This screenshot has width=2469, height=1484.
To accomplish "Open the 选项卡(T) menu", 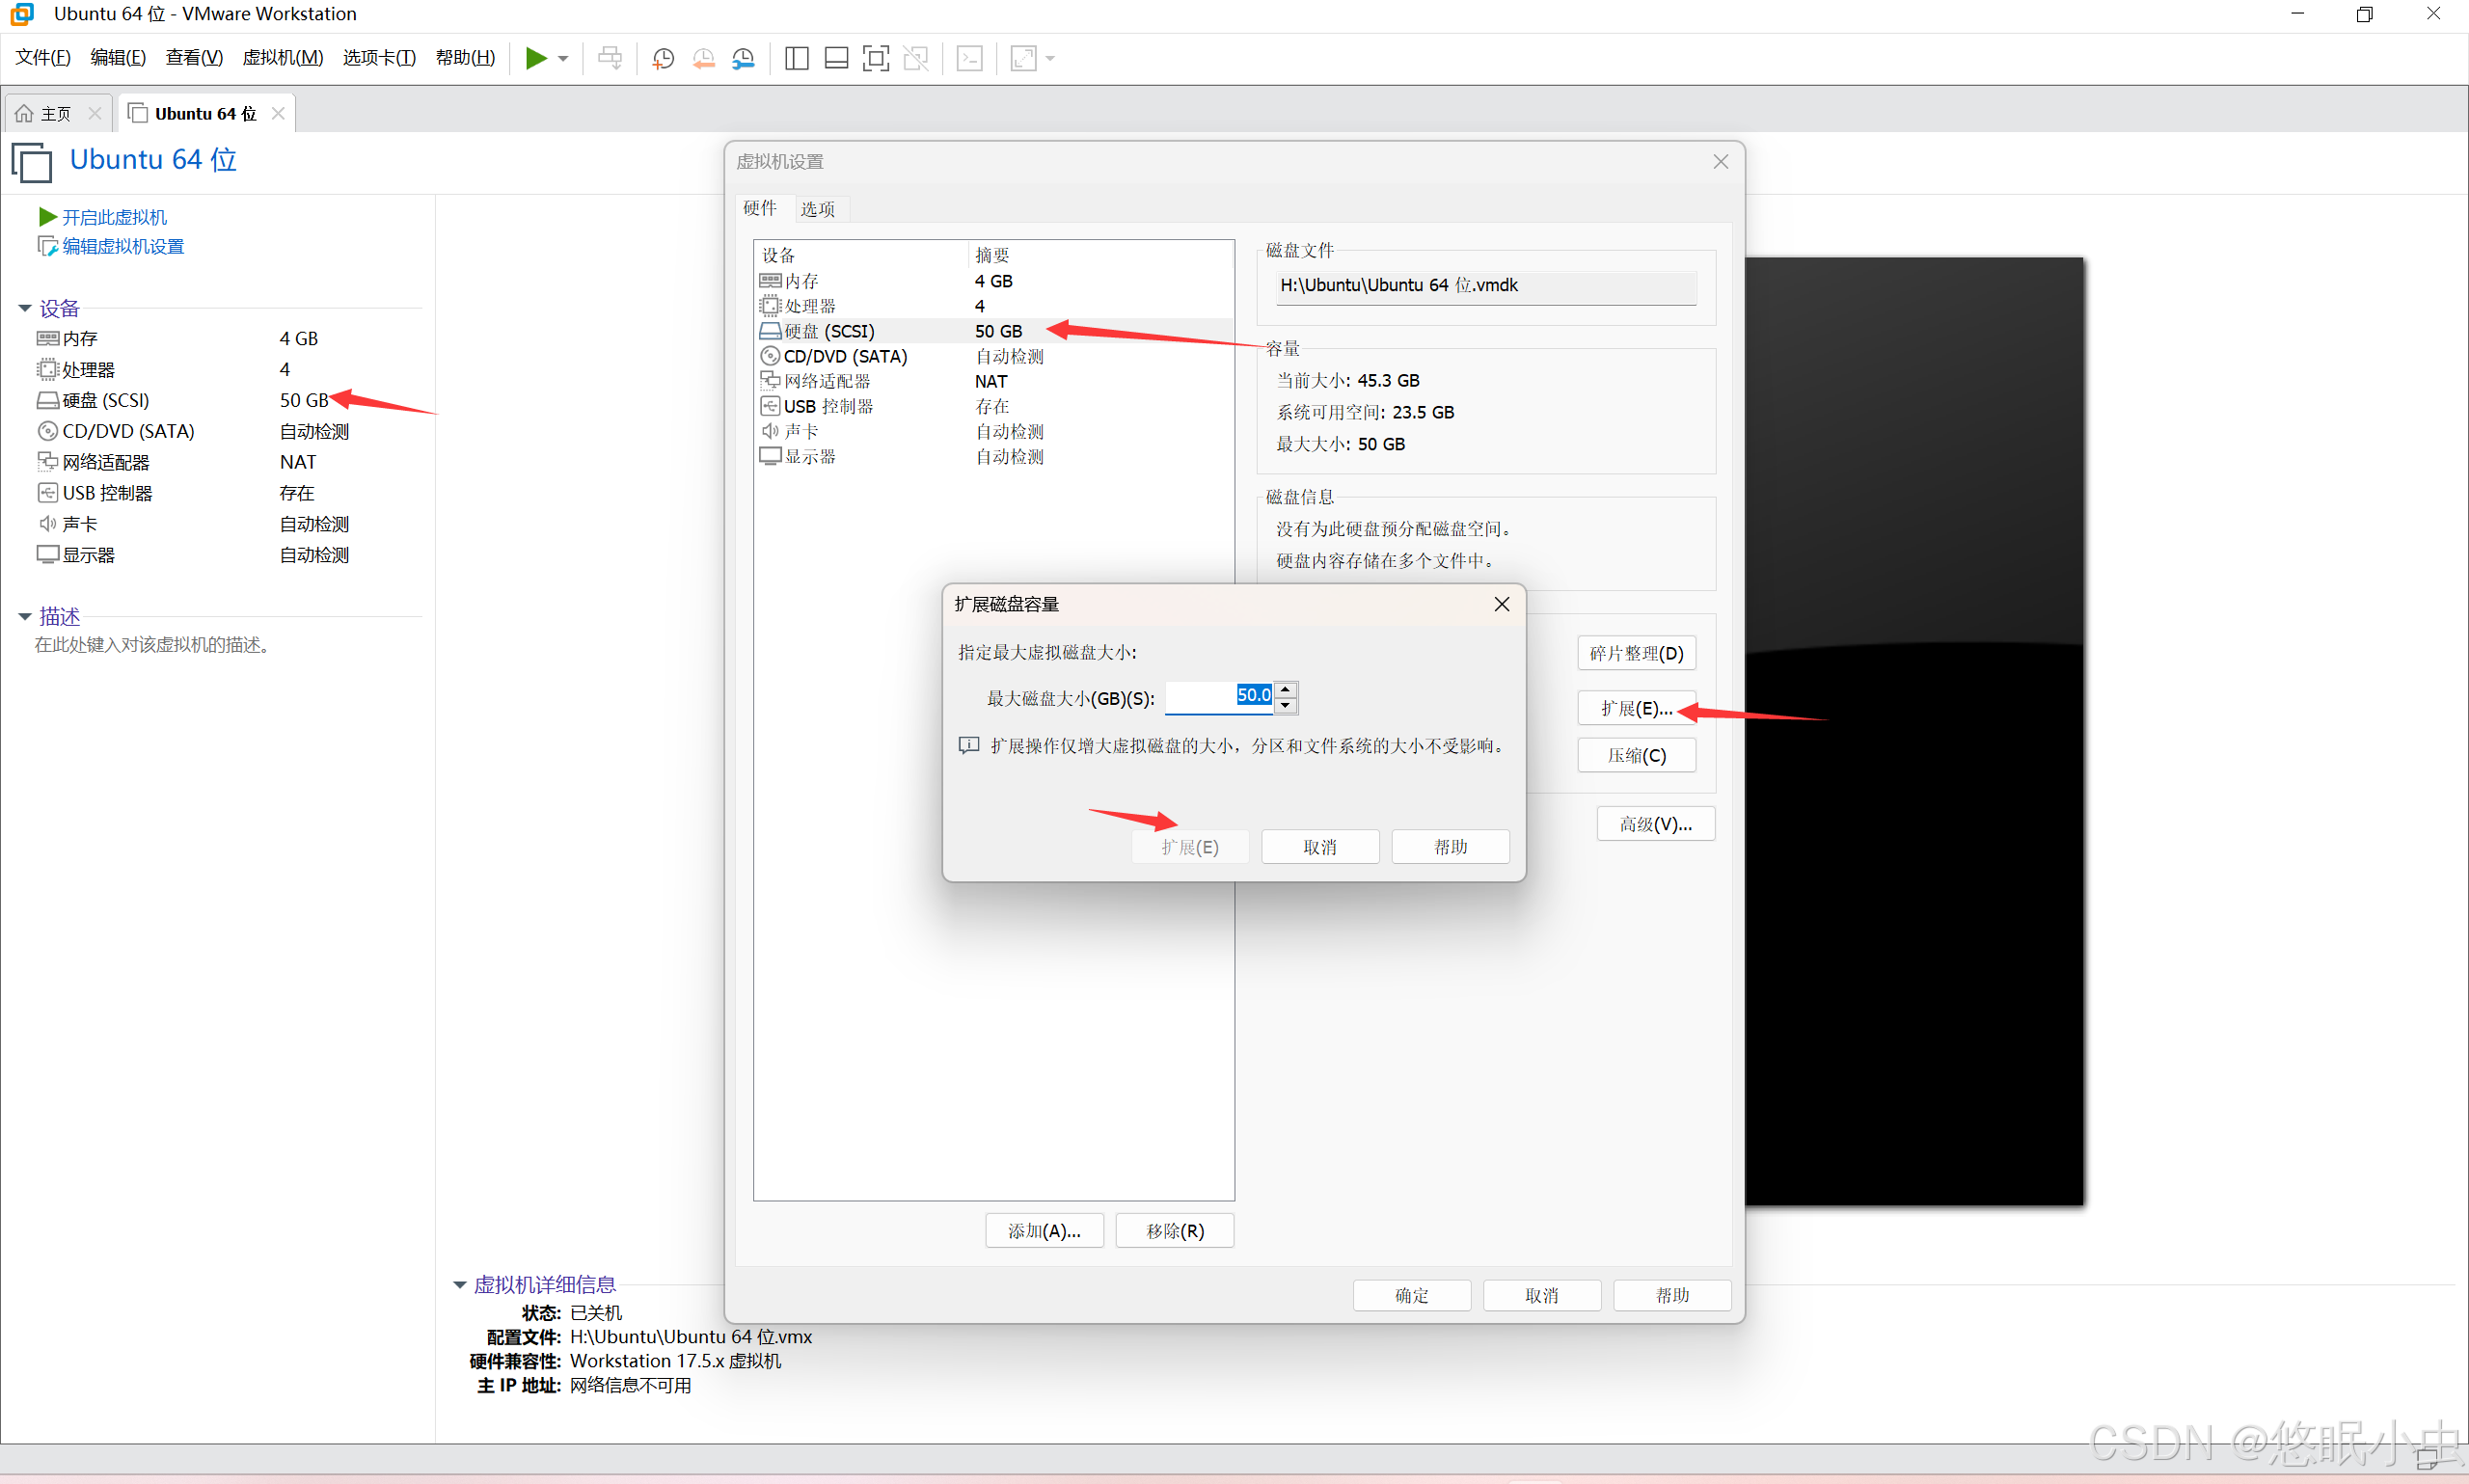I will coord(379,58).
